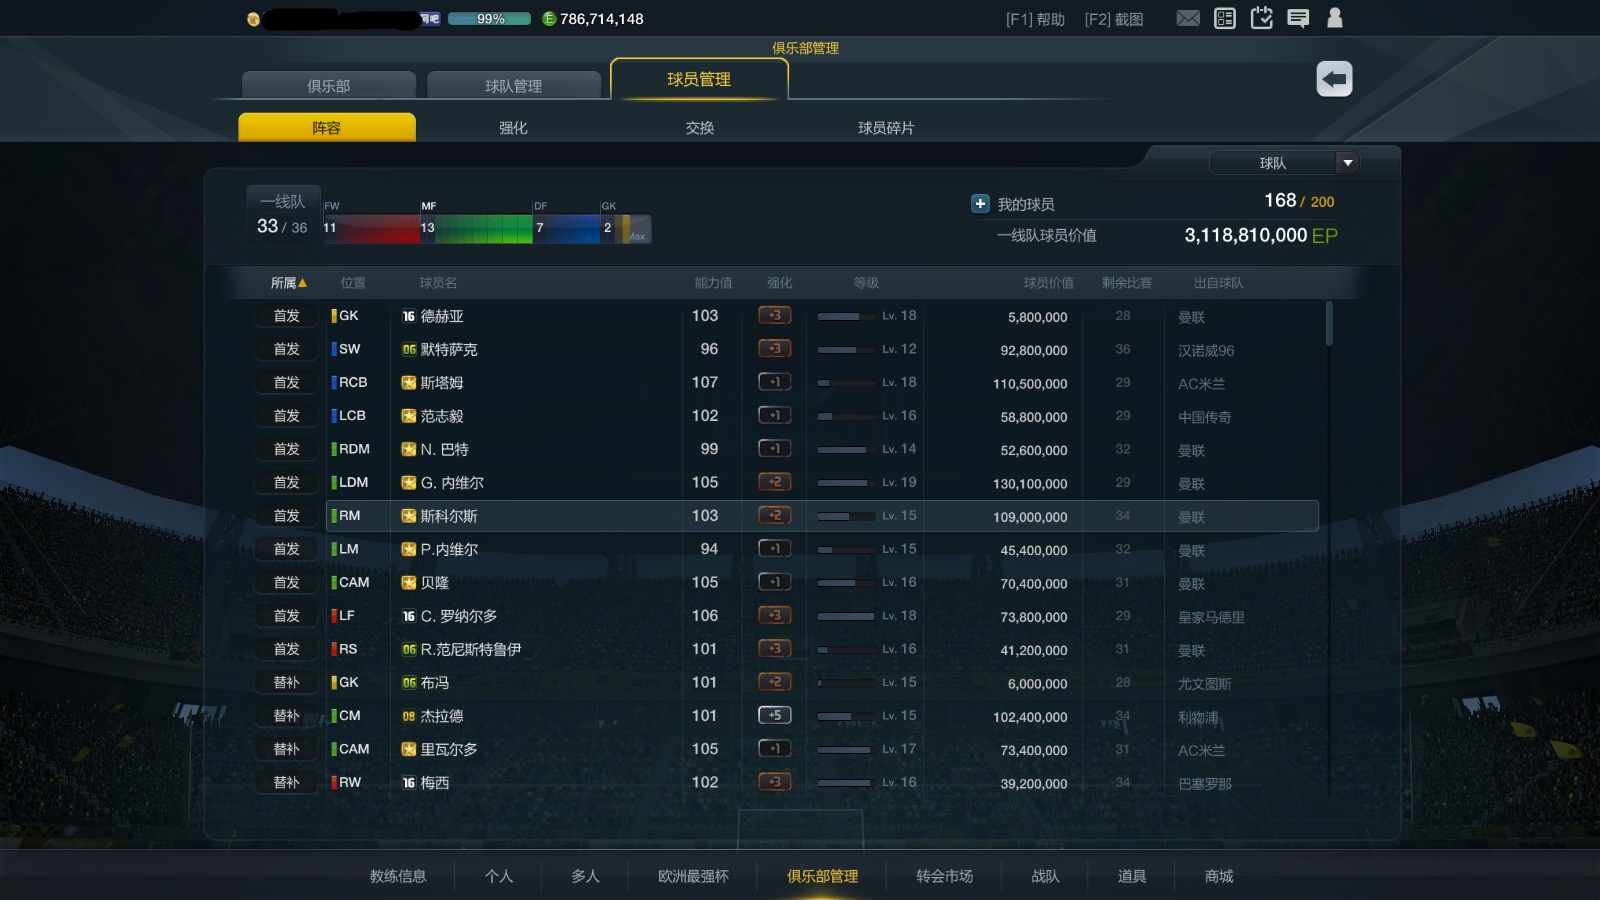Open the chat message icon

click(x=1299, y=17)
